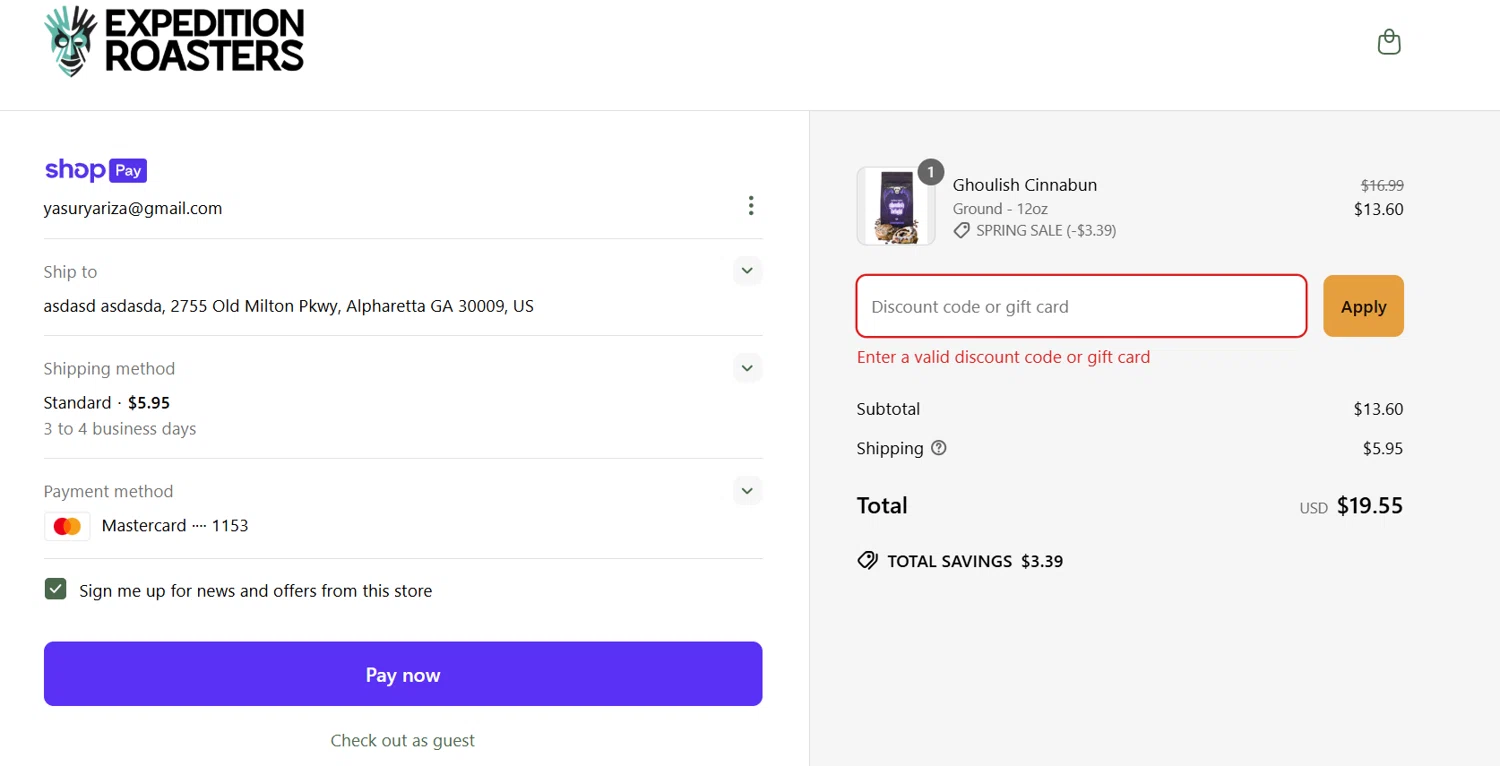Click the Subtotal label
Screen dimensions: 1500x766
click(888, 409)
